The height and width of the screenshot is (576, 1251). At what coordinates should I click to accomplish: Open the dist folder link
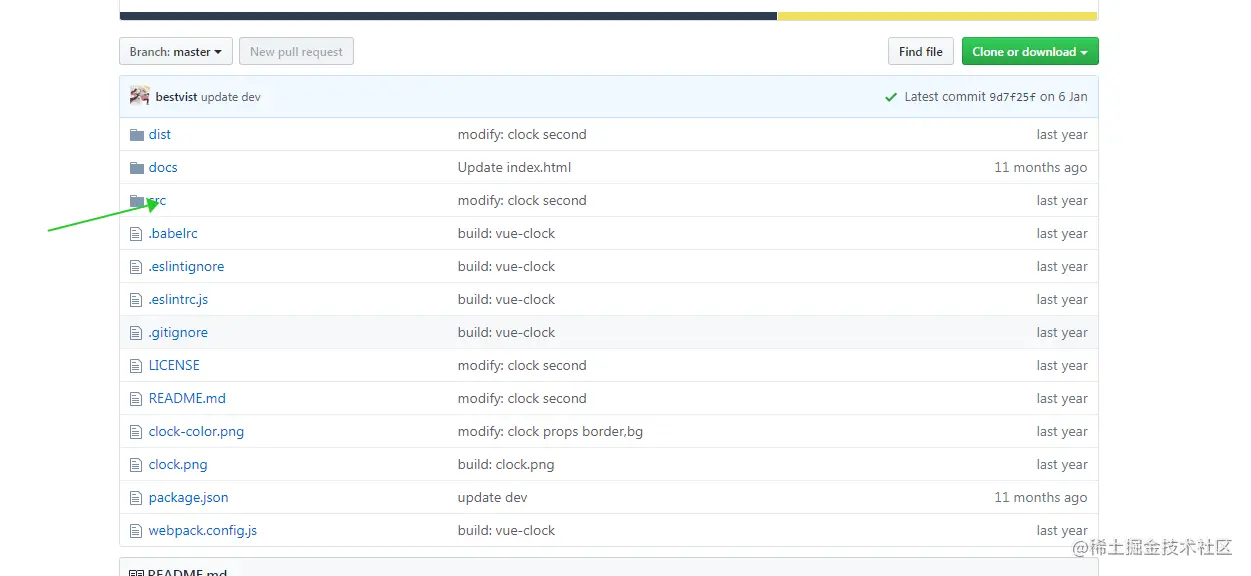160,135
